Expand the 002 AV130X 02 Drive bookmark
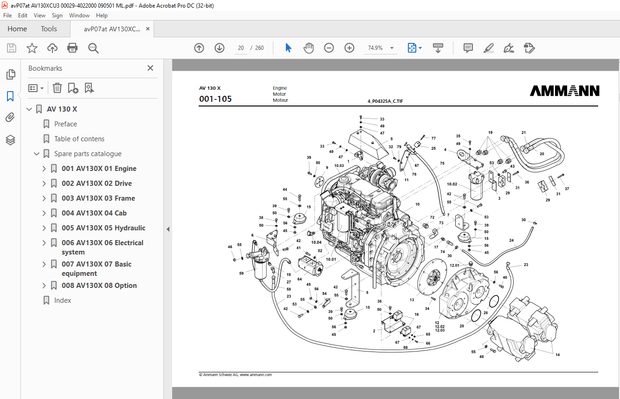The width and height of the screenshot is (620, 399). pyautogui.click(x=44, y=183)
